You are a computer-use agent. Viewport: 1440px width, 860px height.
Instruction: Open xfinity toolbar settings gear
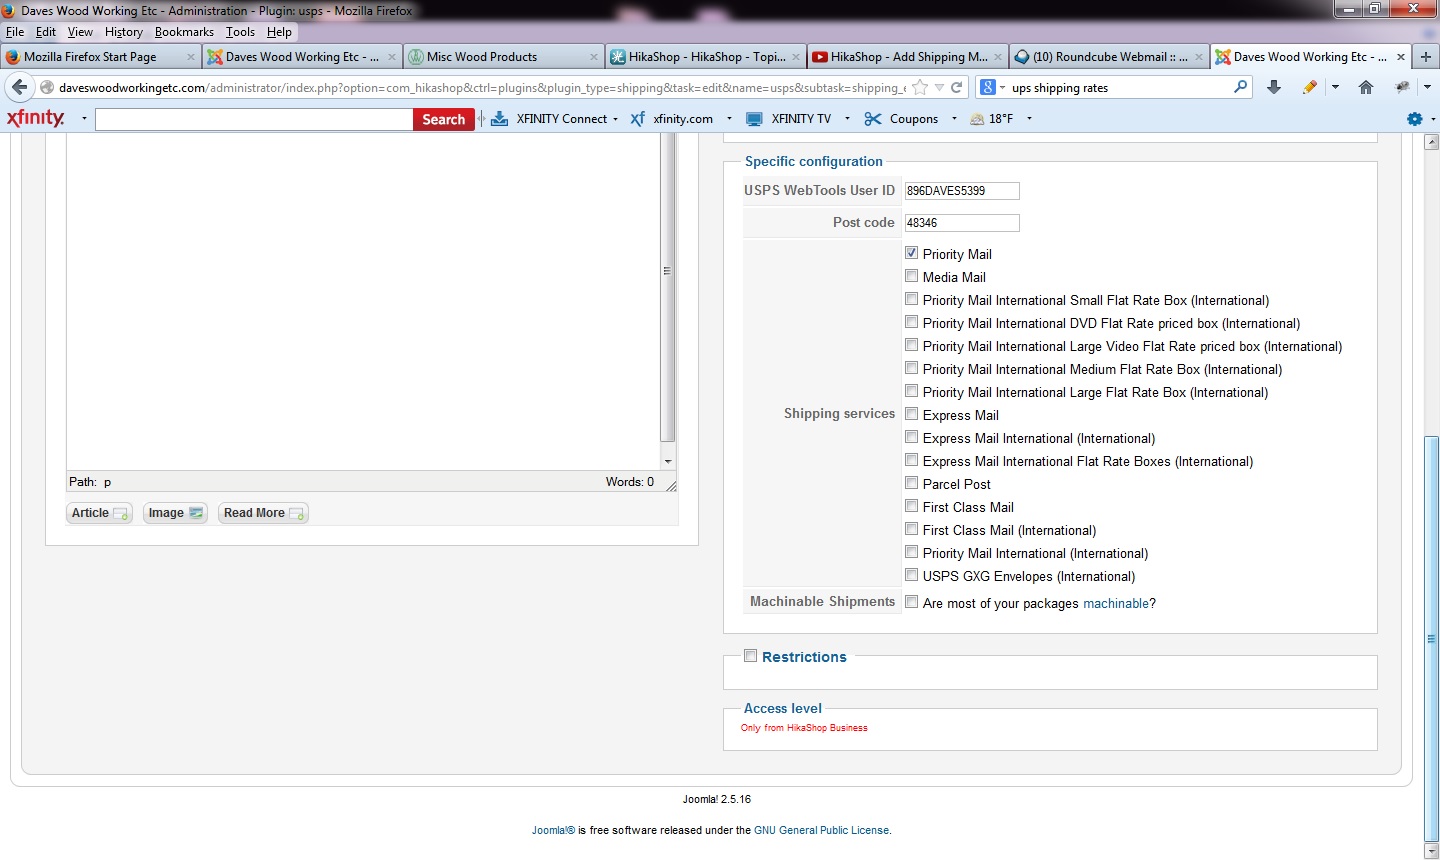point(1414,119)
